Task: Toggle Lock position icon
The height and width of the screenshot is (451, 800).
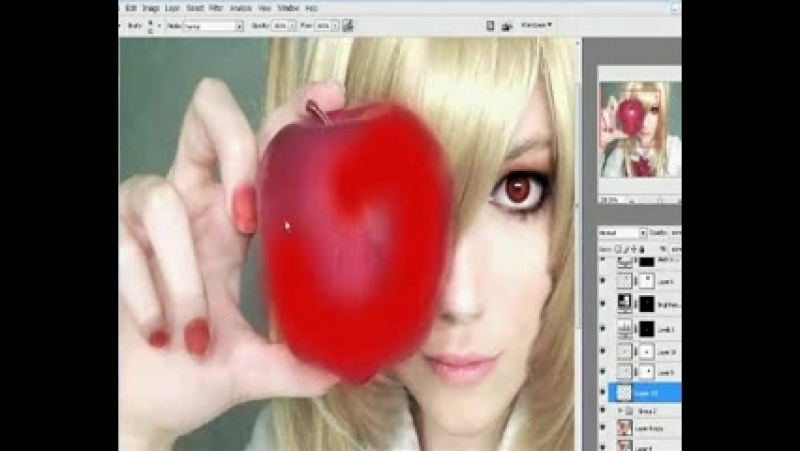Action: tap(634, 249)
